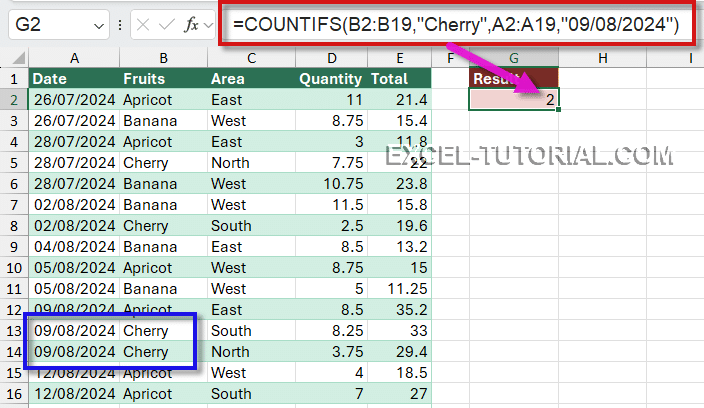Select column B header

pyautogui.click(x=163, y=58)
